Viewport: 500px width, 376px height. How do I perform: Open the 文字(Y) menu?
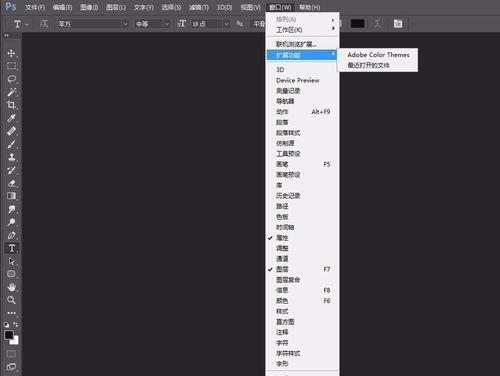pos(144,7)
